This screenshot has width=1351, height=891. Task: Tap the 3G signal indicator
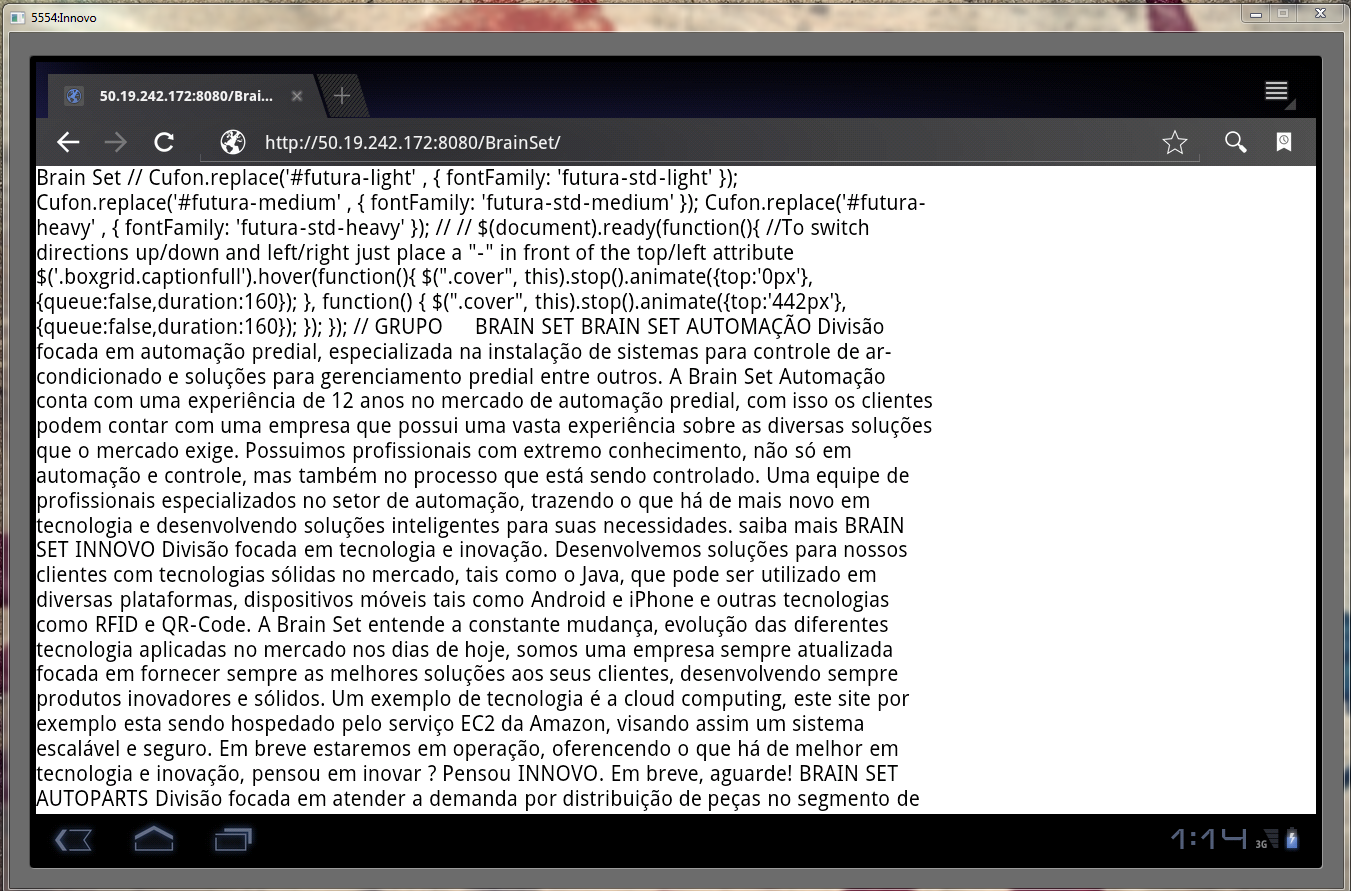click(1266, 839)
